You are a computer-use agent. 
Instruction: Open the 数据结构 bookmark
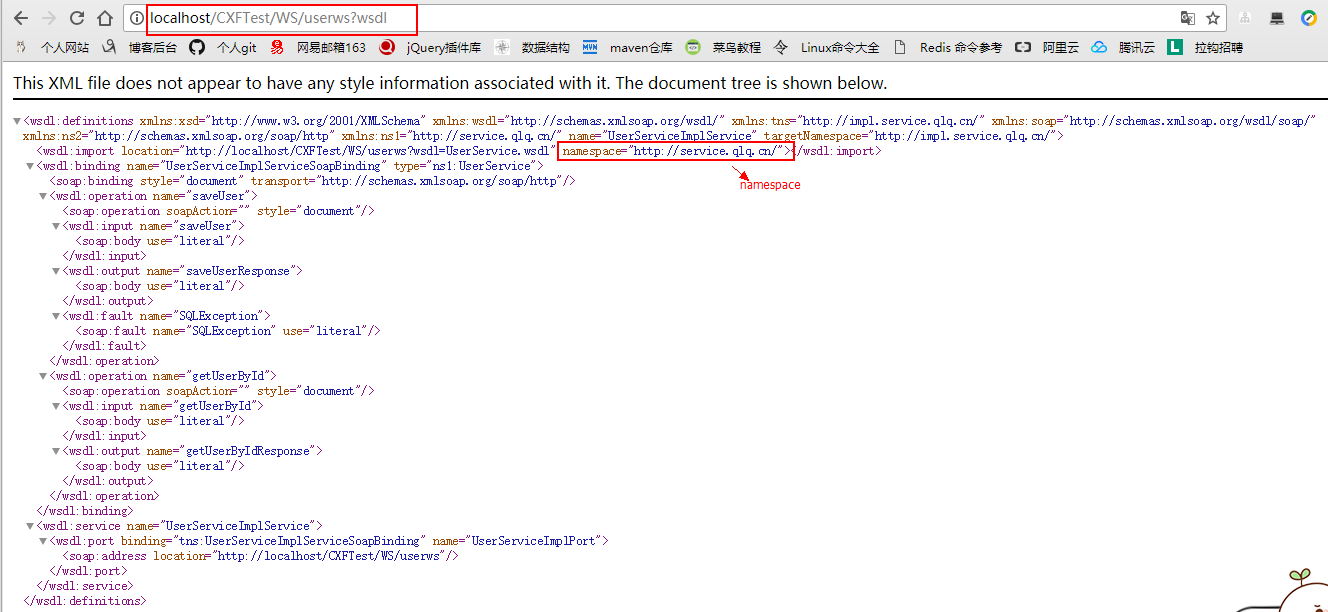coord(532,47)
